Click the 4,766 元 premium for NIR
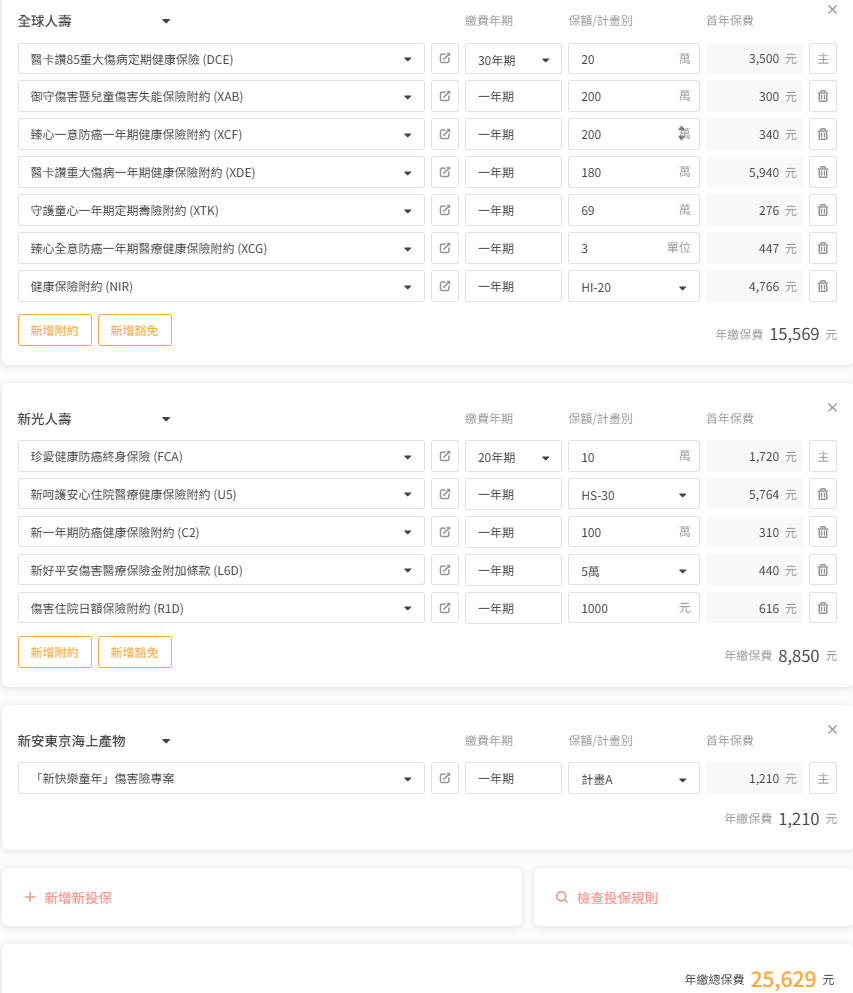This screenshot has width=853, height=993. pos(754,286)
